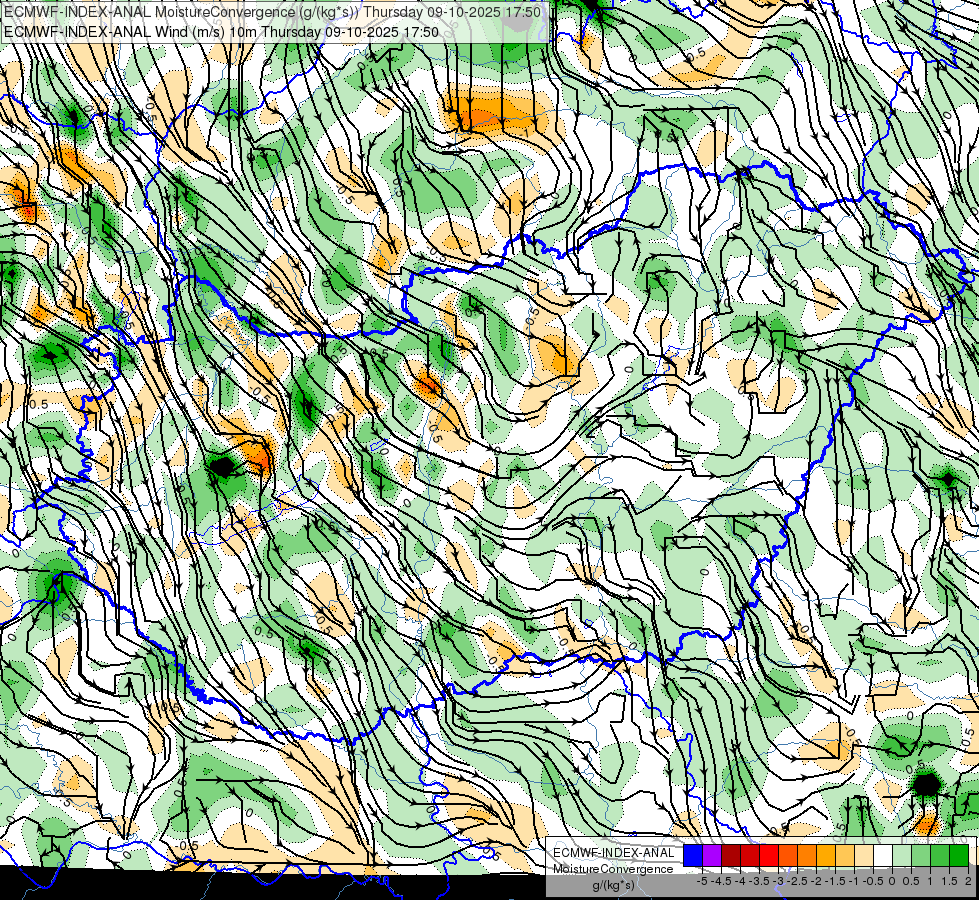
Task: Click the -4.5 tick label in legend
Action: point(722,881)
